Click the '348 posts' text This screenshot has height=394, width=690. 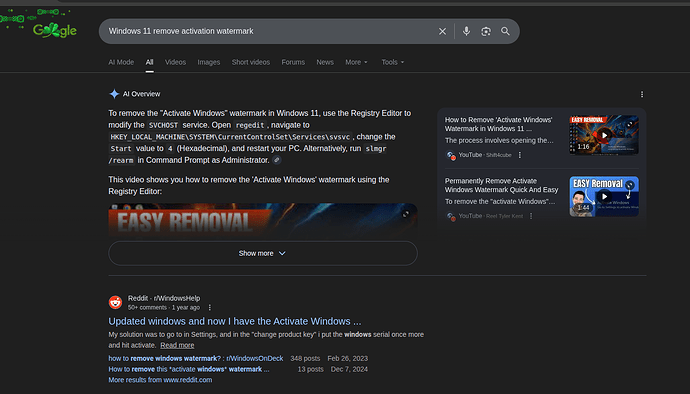[305, 358]
